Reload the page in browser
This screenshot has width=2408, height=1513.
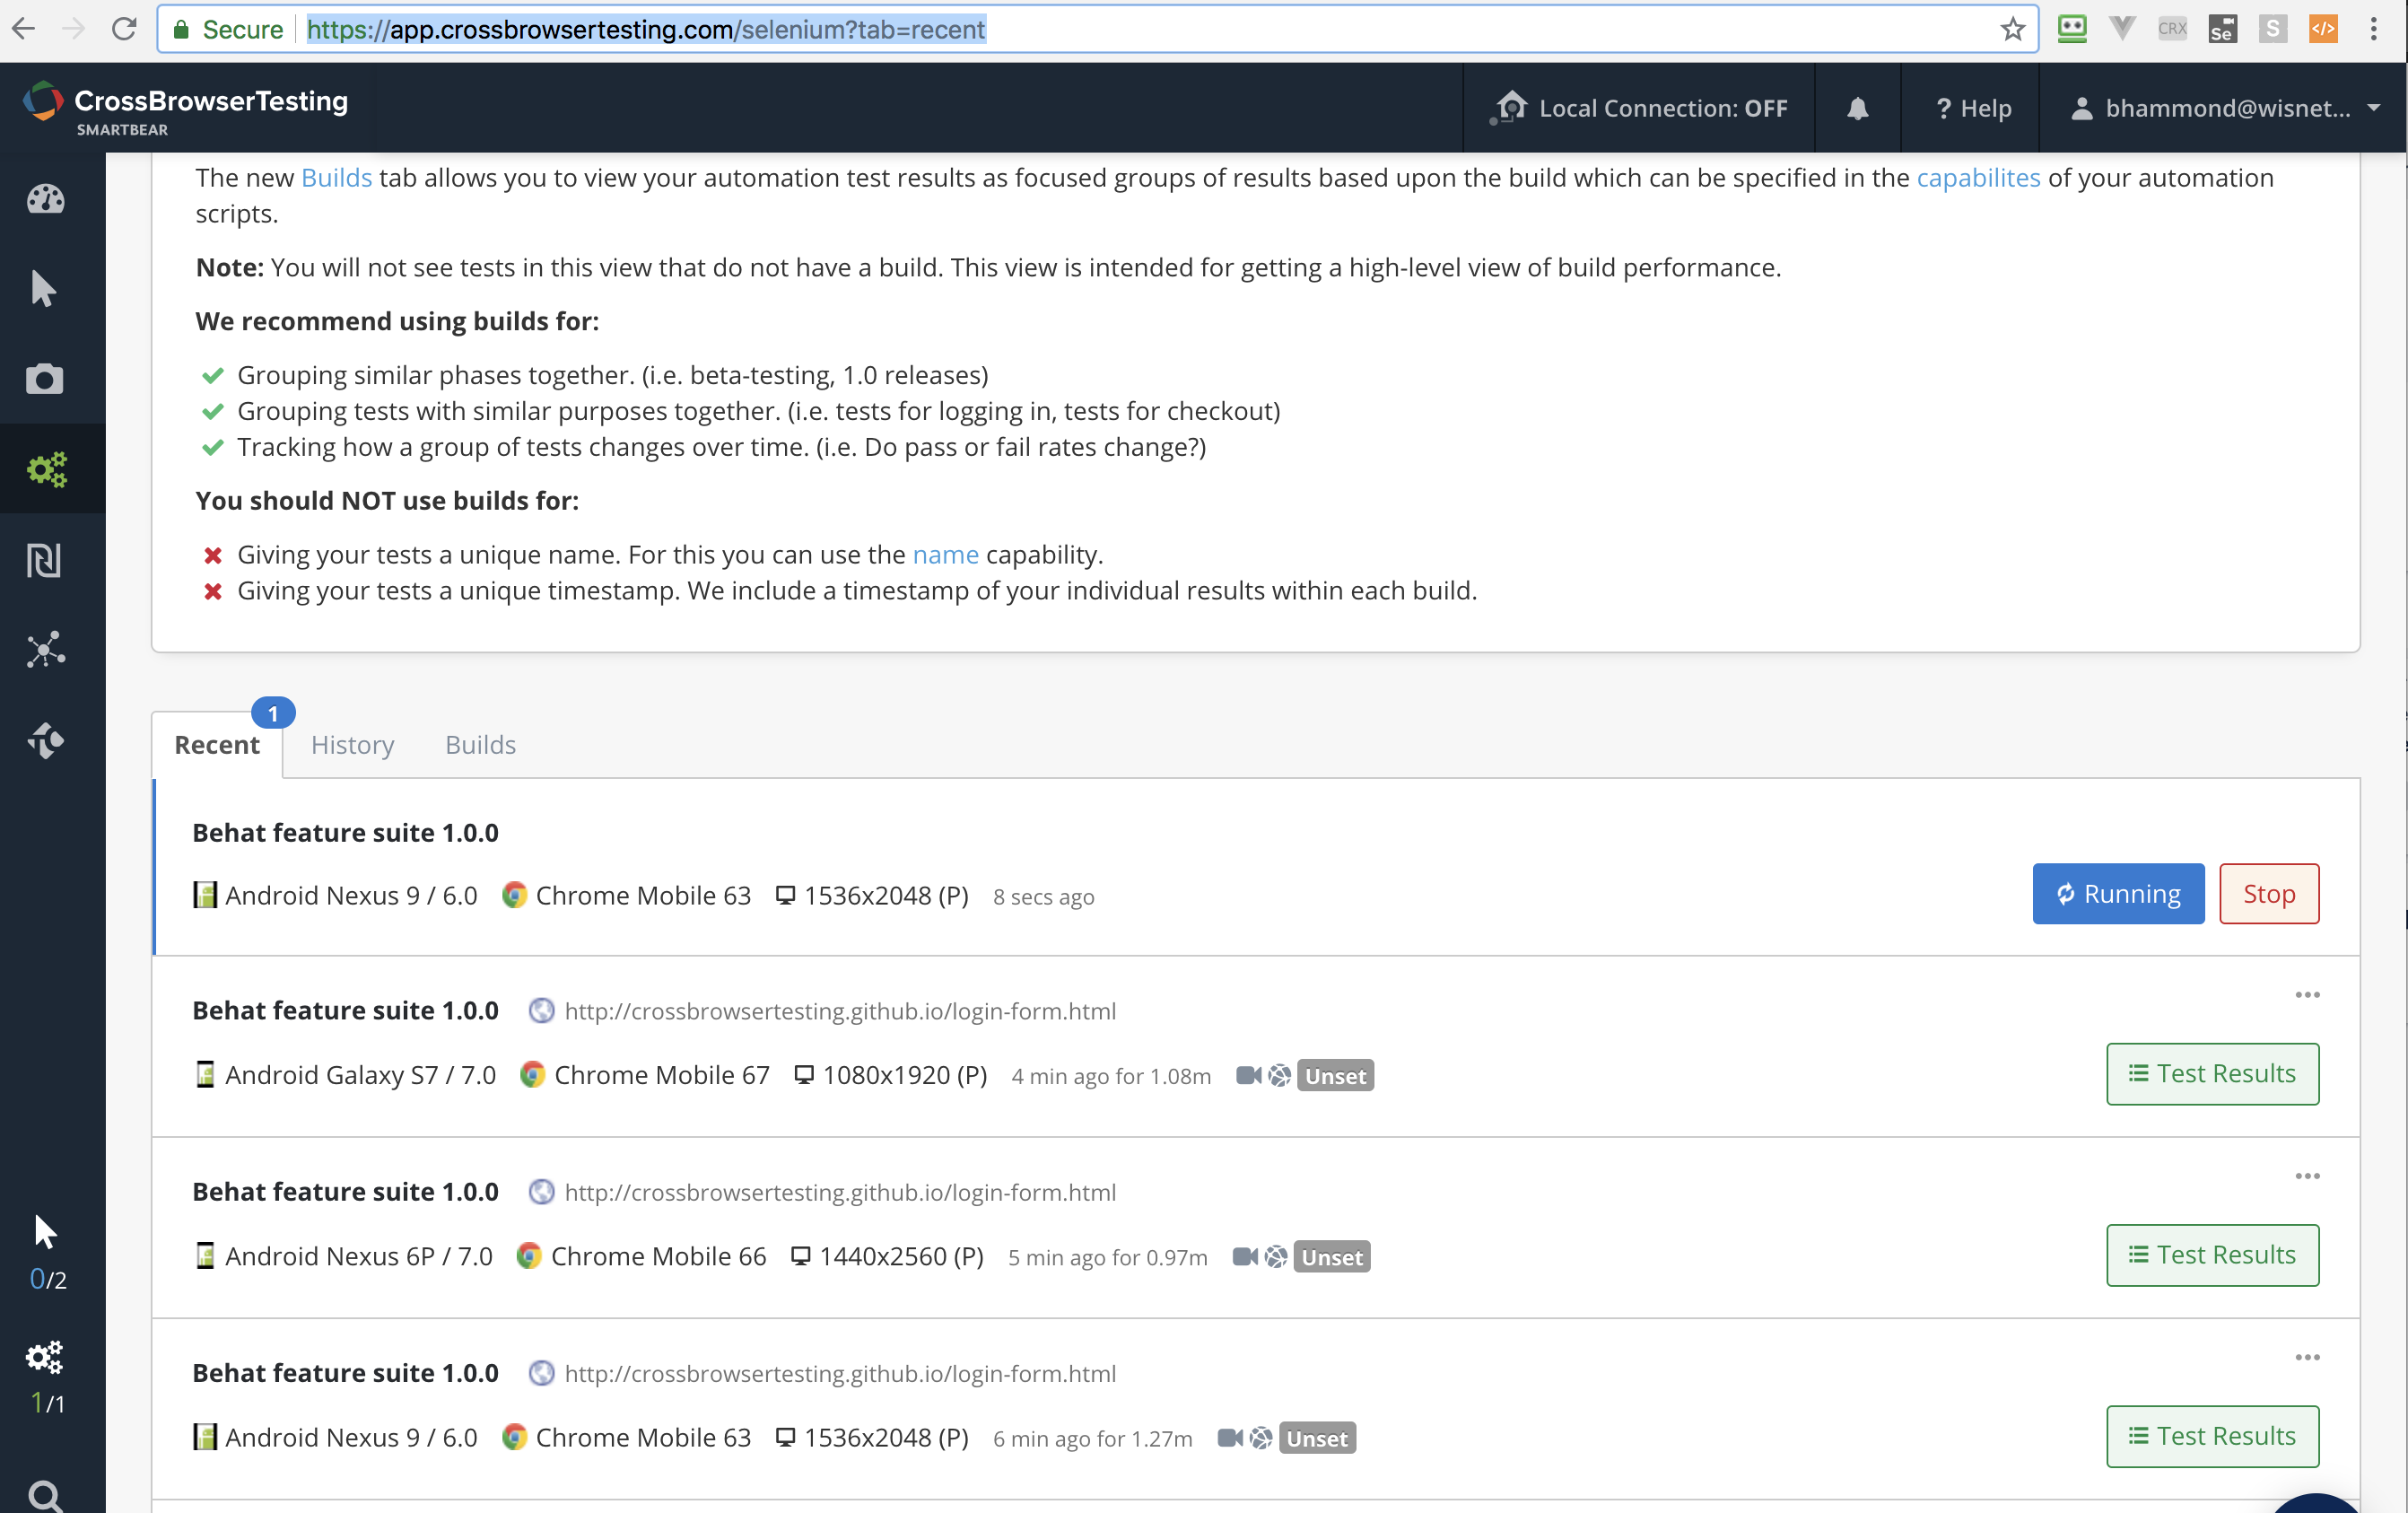click(x=124, y=29)
